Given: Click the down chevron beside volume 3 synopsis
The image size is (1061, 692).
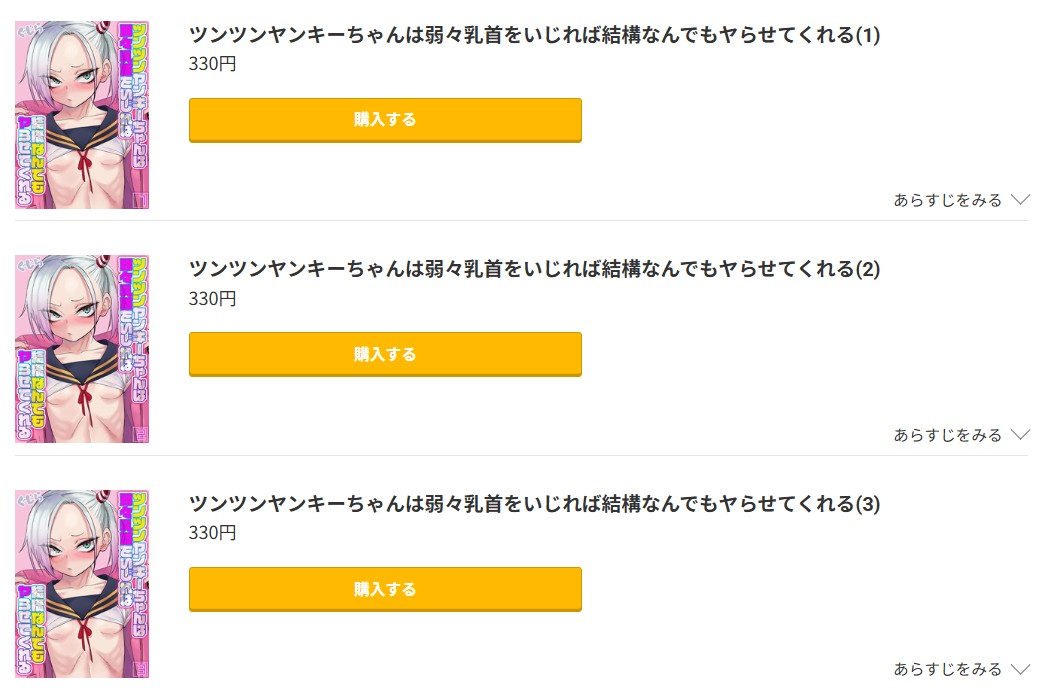Looking at the screenshot, I should (1020, 669).
